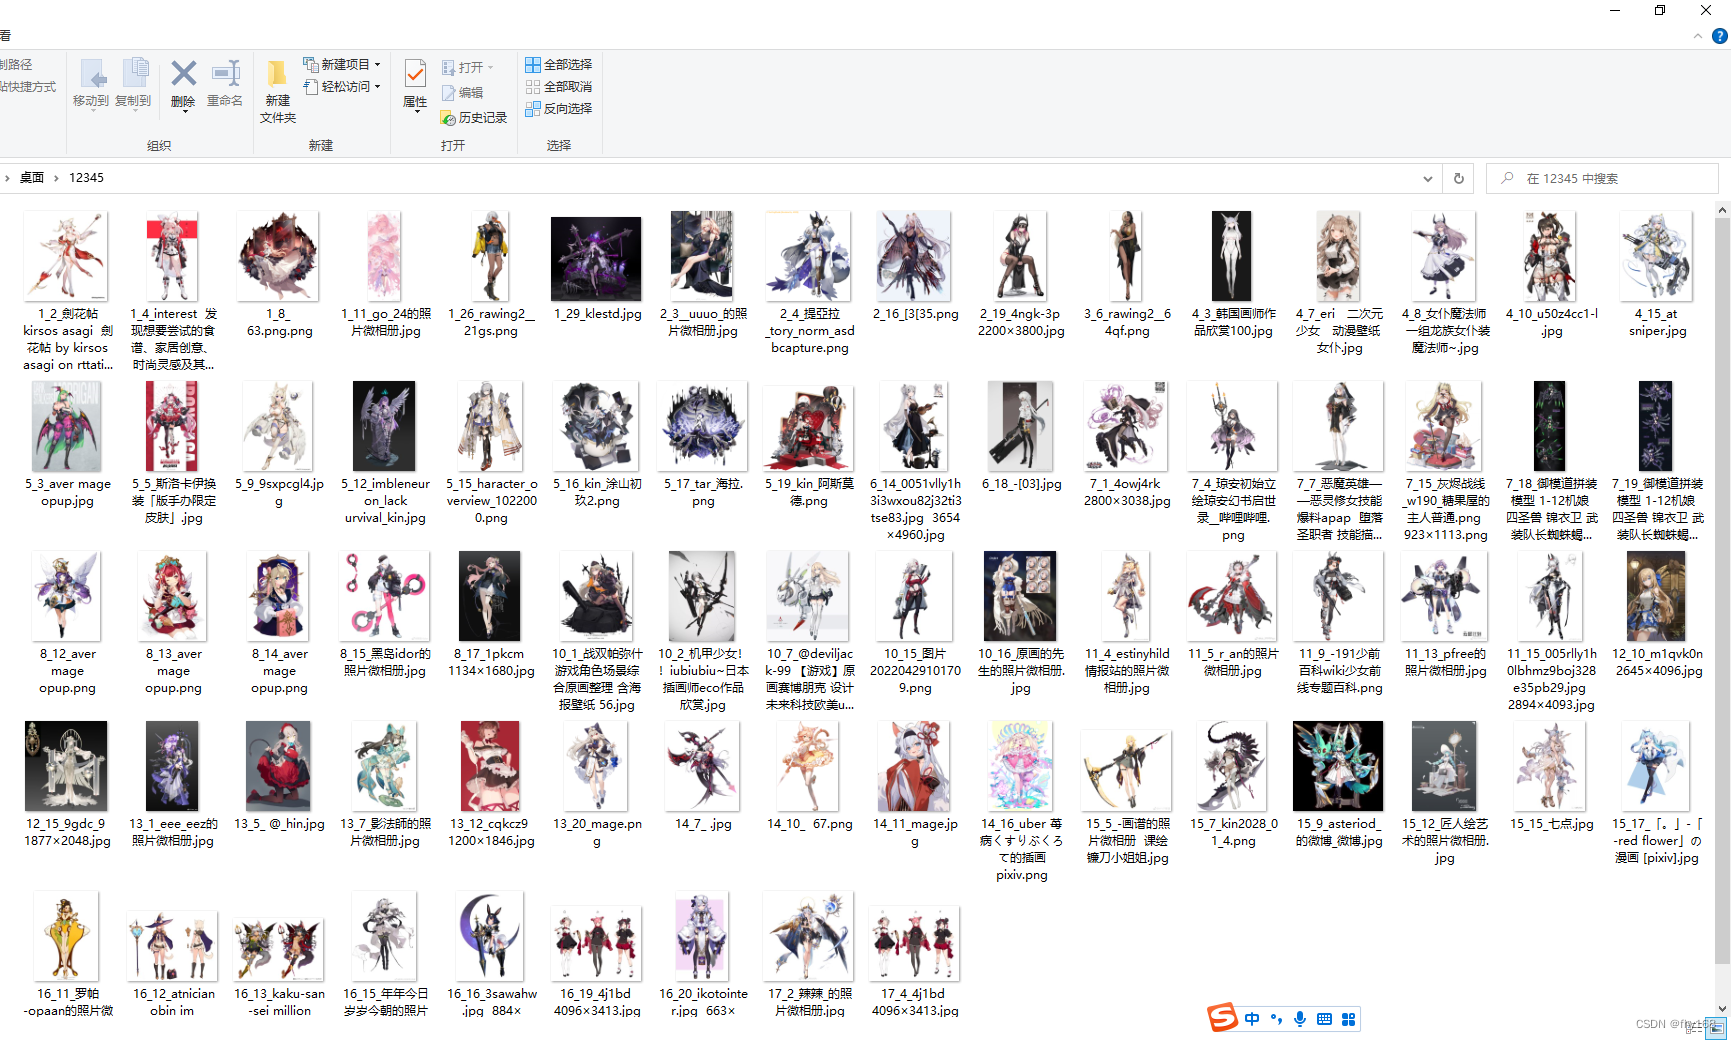Image resolution: width=1731 pixels, height=1040 pixels.
Task: Select all files with 全部选择
Action: click(x=559, y=64)
